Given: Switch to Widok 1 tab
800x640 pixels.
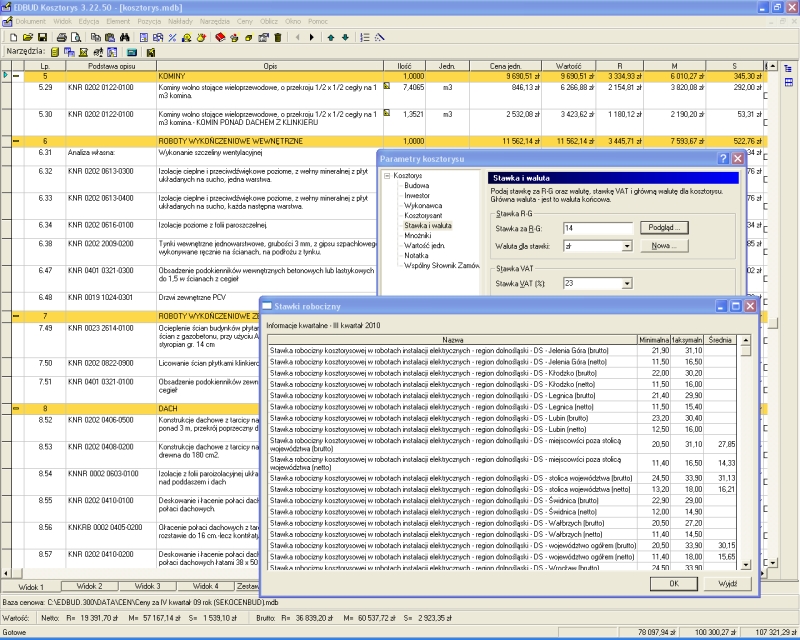Looking at the screenshot, I should (31, 587).
